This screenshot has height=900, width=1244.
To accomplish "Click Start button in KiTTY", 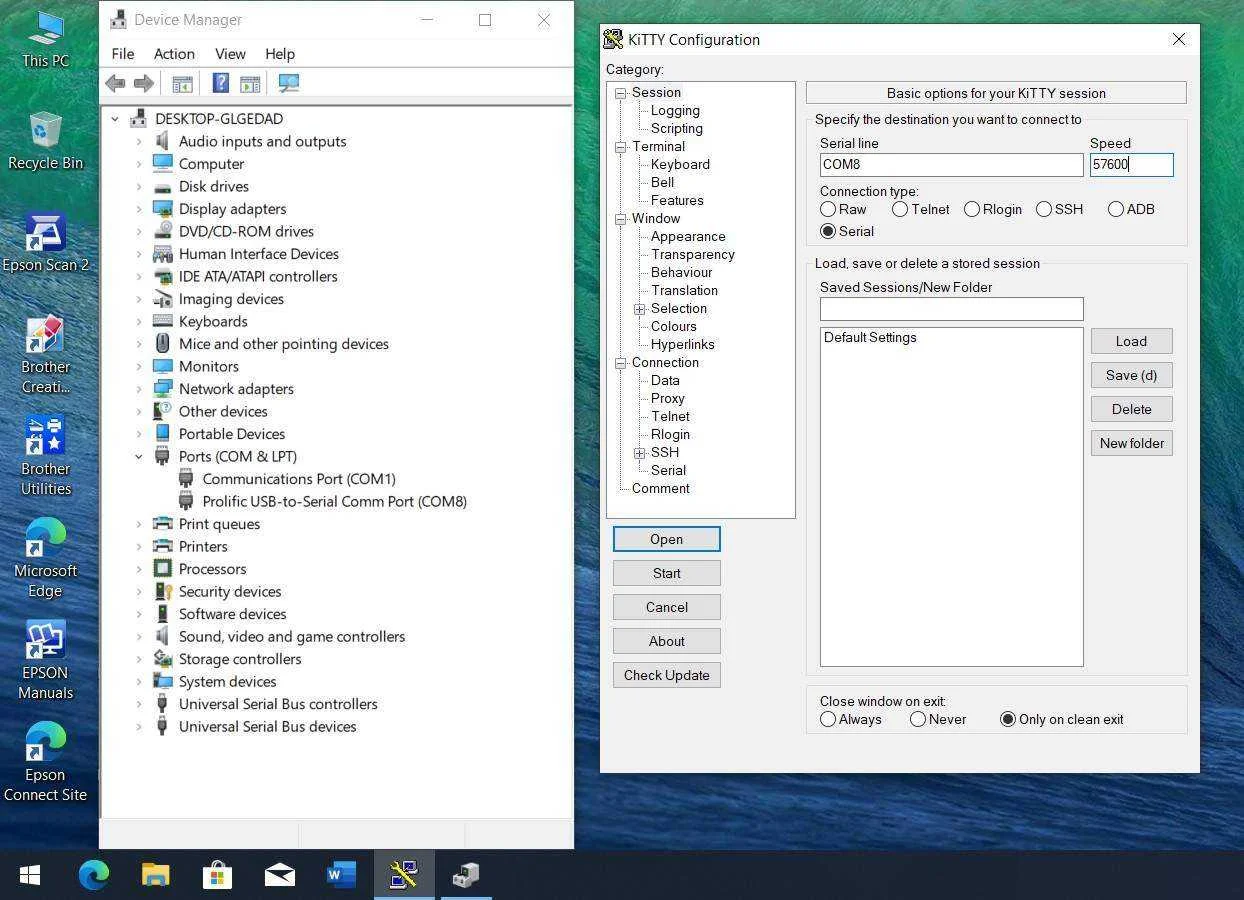I will (666, 573).
